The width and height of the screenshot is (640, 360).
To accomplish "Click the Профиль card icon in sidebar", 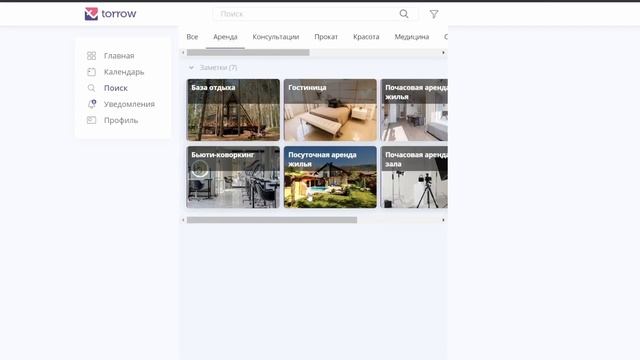I will coord(91,120).
